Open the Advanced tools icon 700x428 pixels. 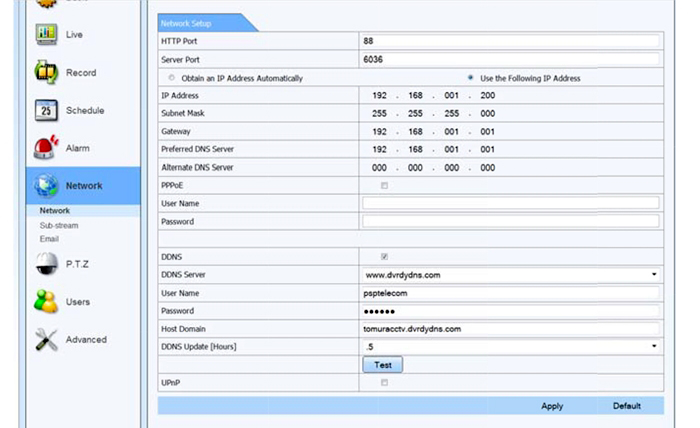point(46,340)
